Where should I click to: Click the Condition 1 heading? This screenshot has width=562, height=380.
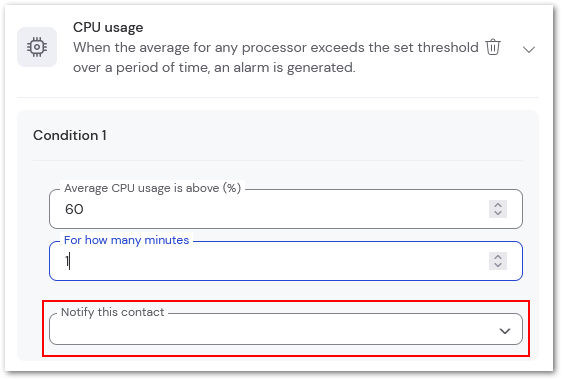[70, 136]
